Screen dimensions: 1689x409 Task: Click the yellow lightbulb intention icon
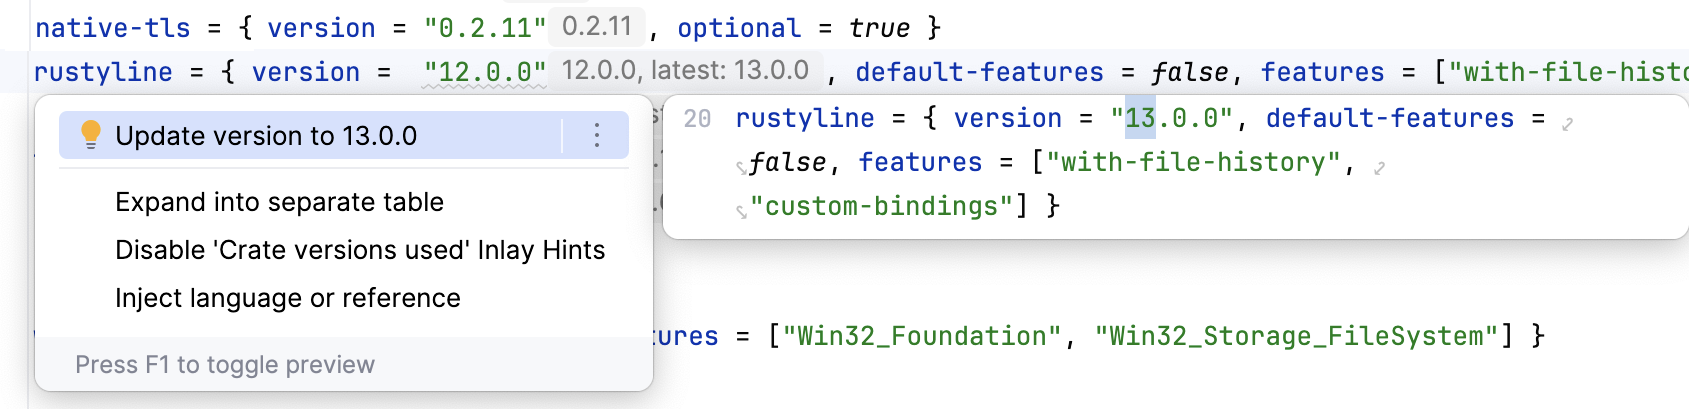pos(90,135)
